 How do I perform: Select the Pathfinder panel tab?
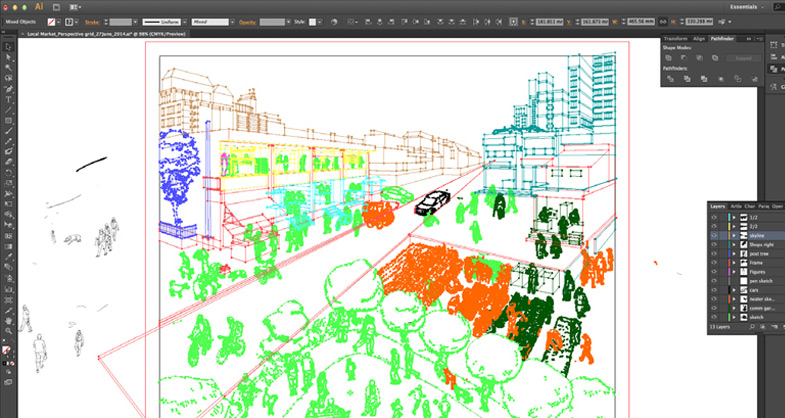(722, 39)
